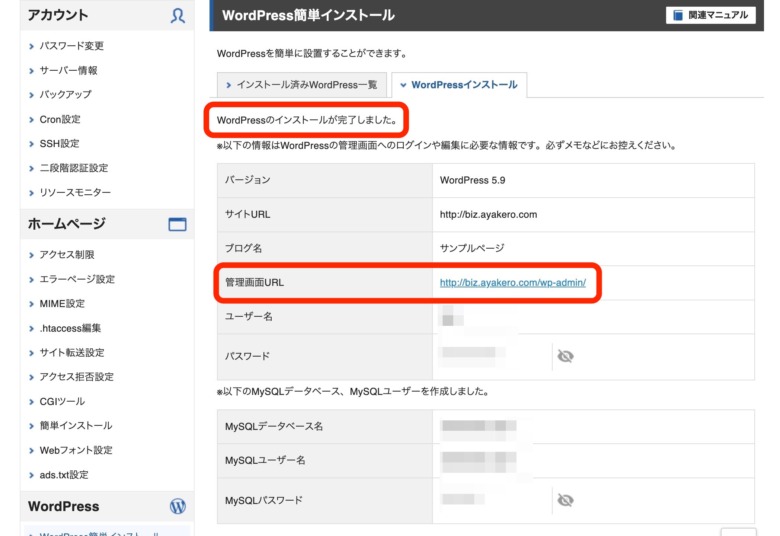
Task: Click the blog name value サンプルページ
Action: click(472, 248)
